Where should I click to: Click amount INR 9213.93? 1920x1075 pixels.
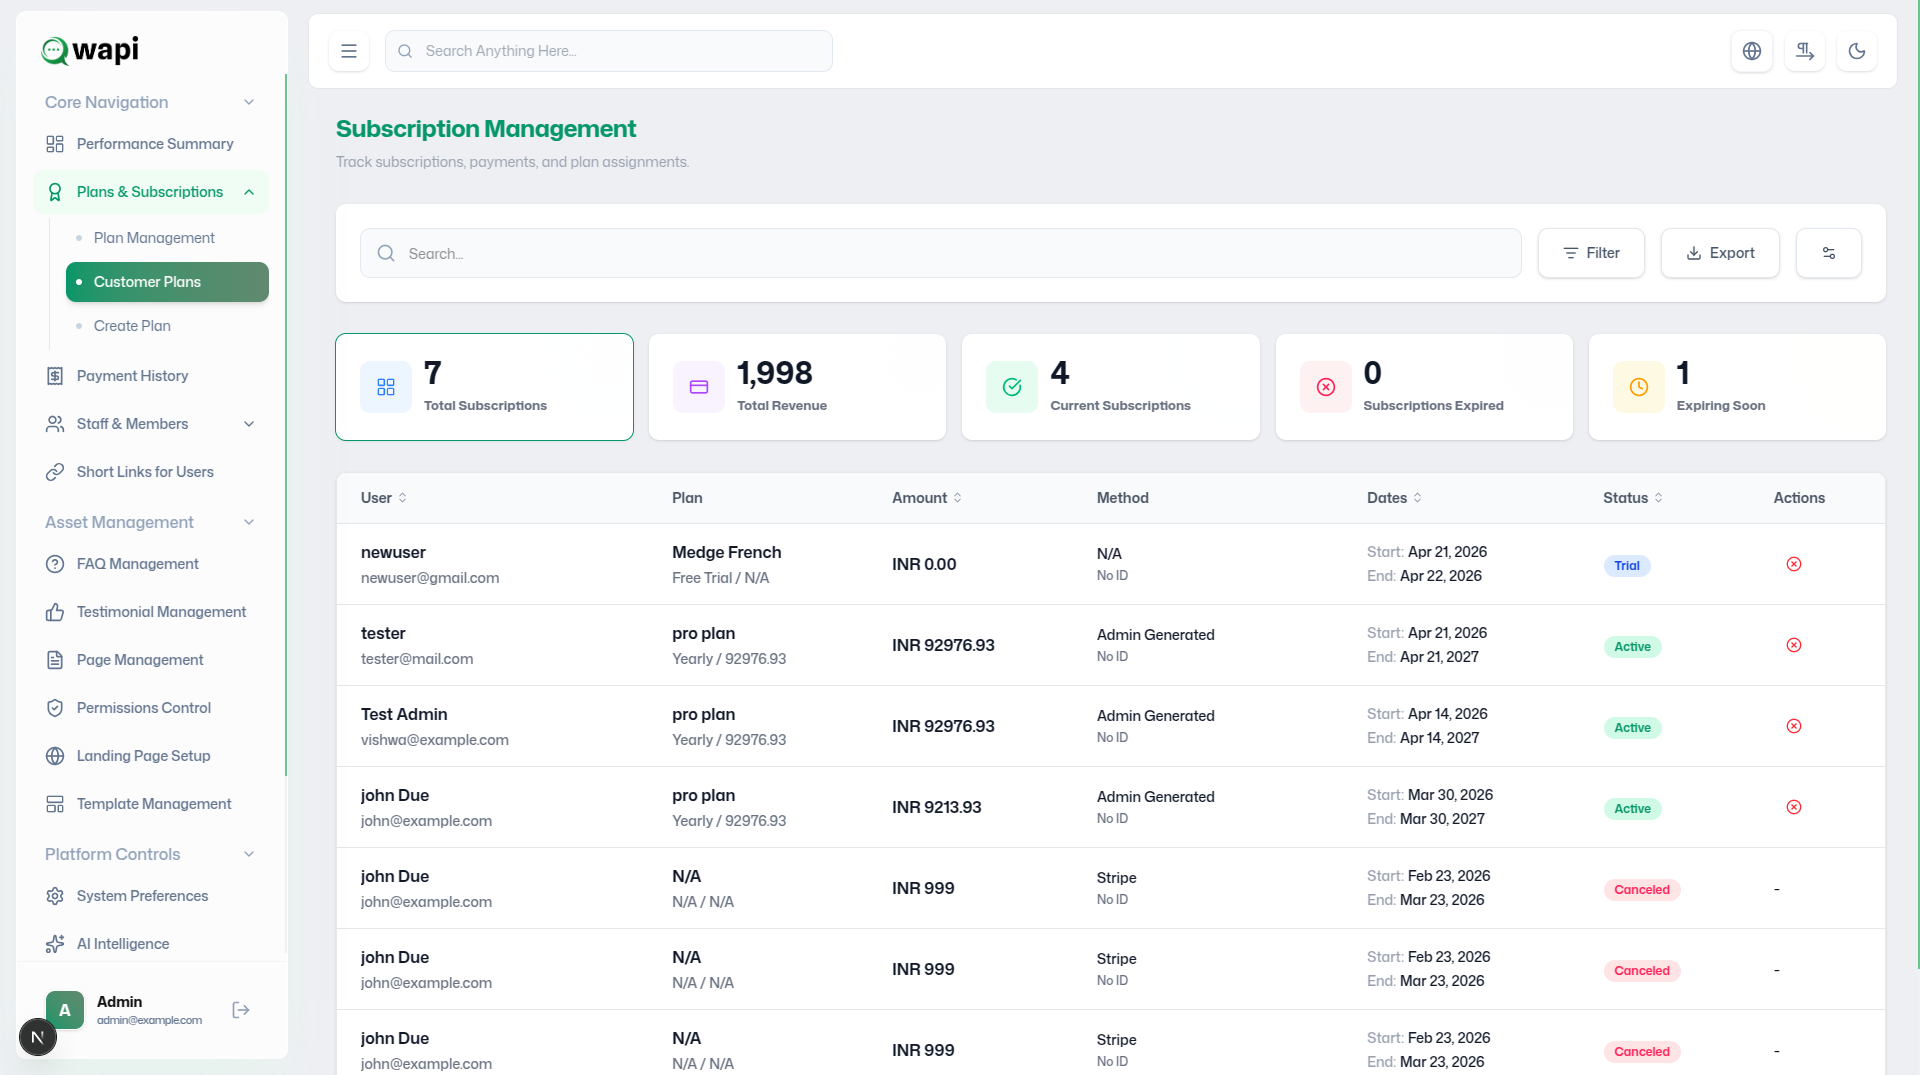click(x=937, y=807)
